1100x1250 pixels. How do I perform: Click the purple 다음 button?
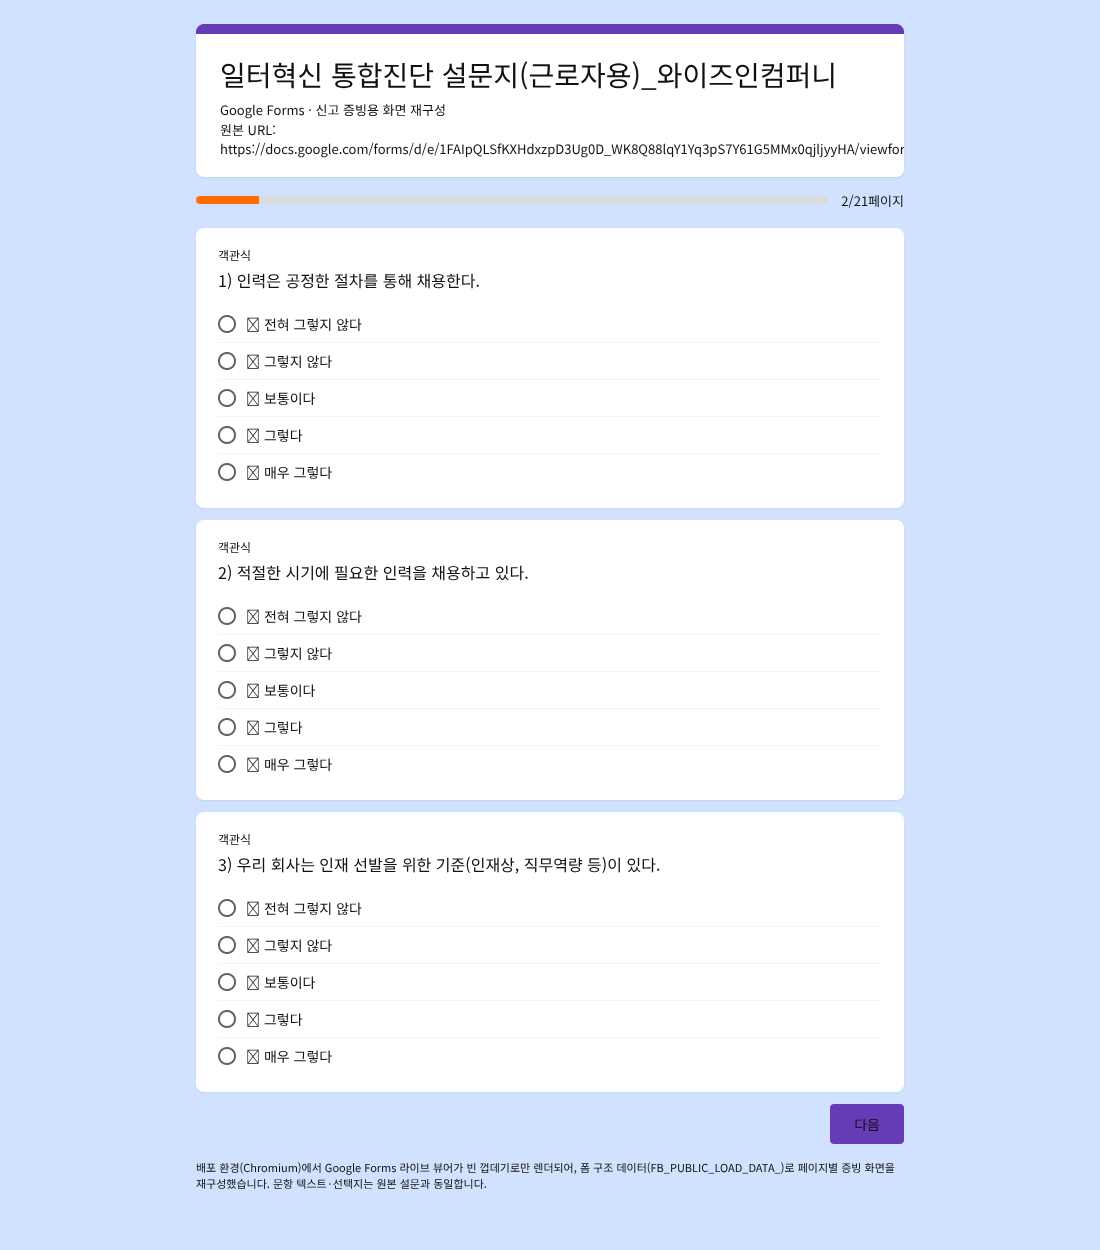pyautogui.click(x=867, y=1124)
